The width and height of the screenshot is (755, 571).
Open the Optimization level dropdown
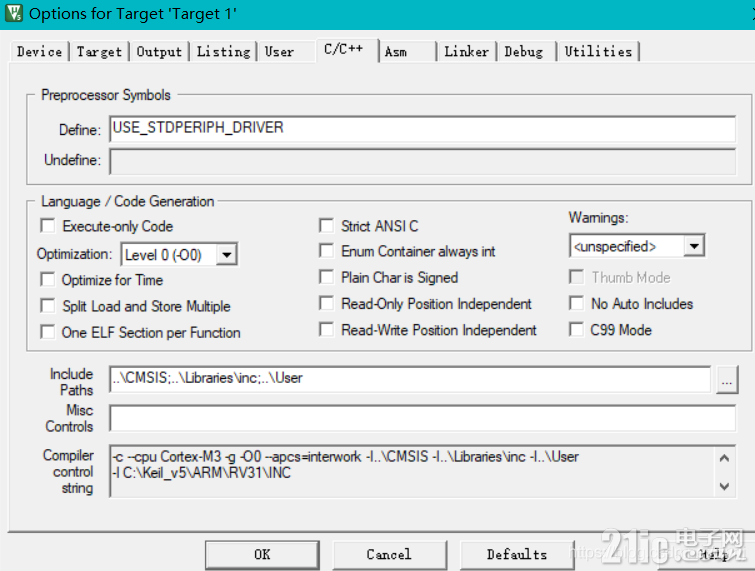tap(226, 254)
